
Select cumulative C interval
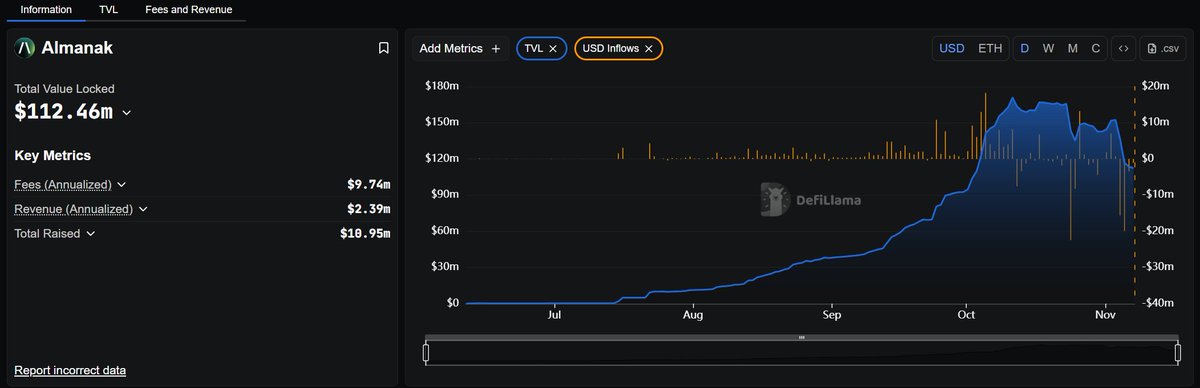click(1096, 48)
